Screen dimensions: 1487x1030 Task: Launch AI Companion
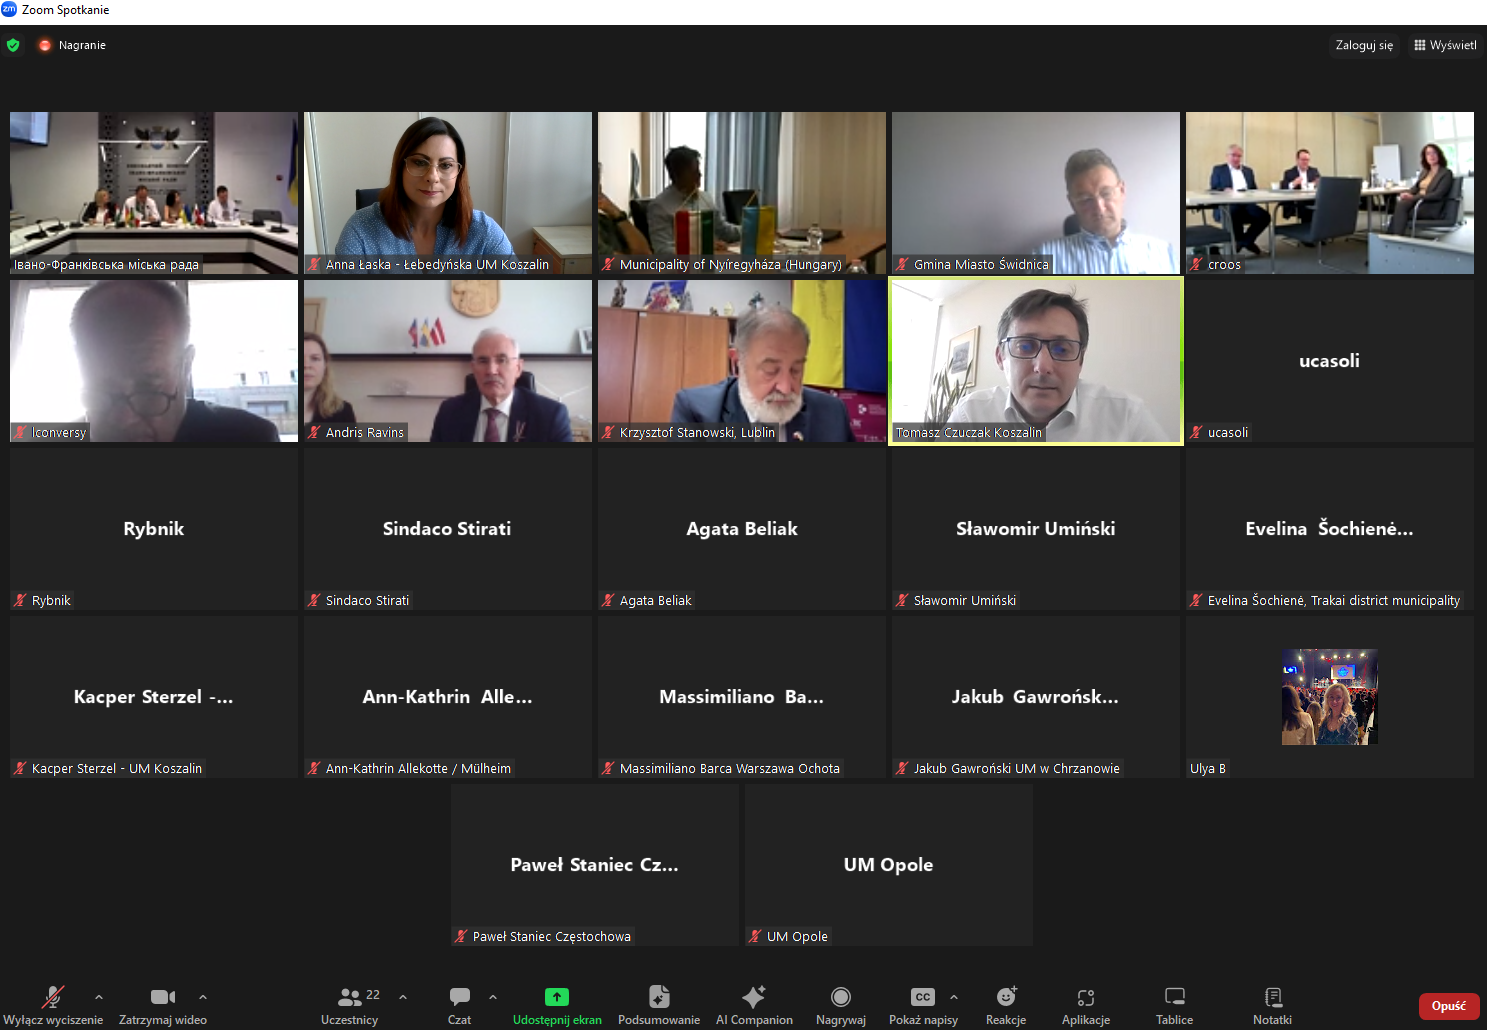[754, 1005]
